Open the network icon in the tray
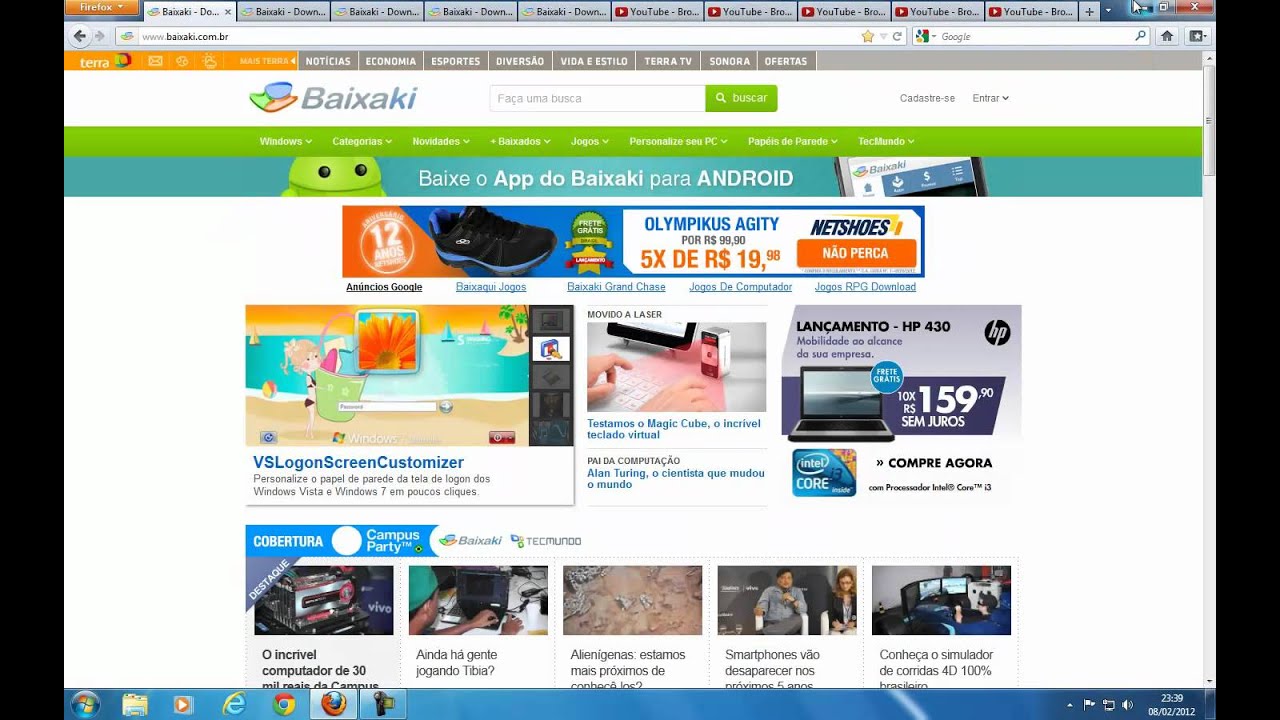This screenshot has width=1280, height=720. pos(1108,704)
